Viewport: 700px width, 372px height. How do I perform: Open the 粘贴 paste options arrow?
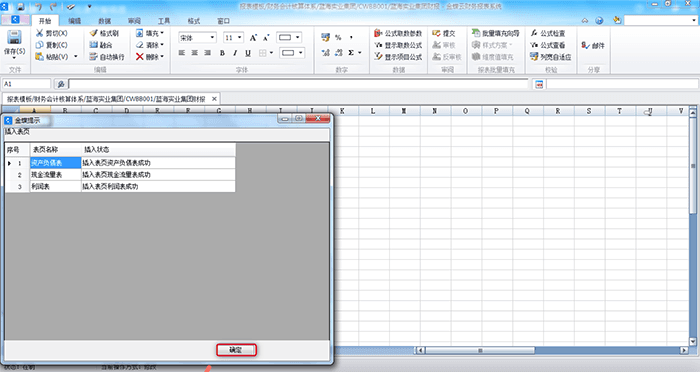click(x=75, y=57)
